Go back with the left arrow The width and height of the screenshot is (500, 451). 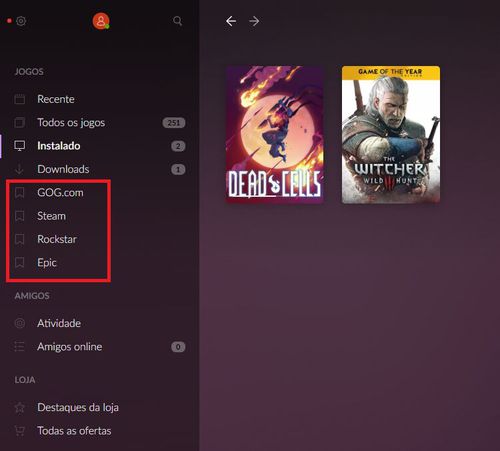(x=231, y=21)
